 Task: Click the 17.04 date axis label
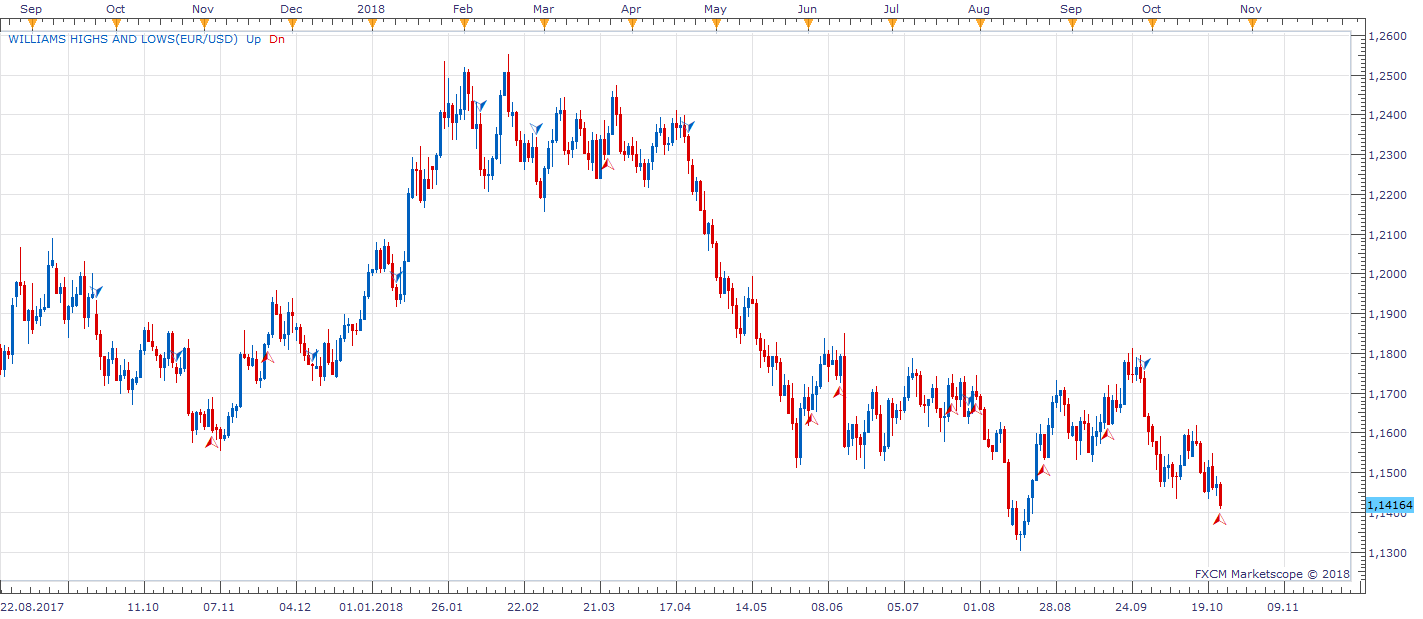click(675, 607)
